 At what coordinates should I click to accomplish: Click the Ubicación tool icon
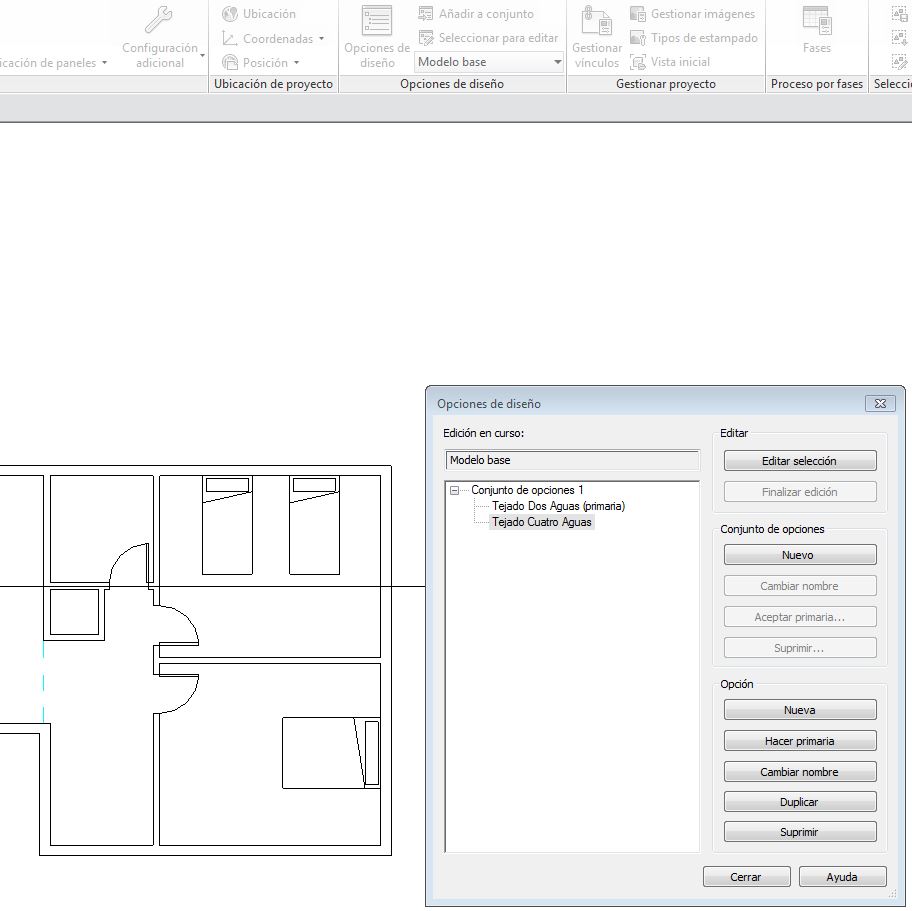click(x=231, y=14)
